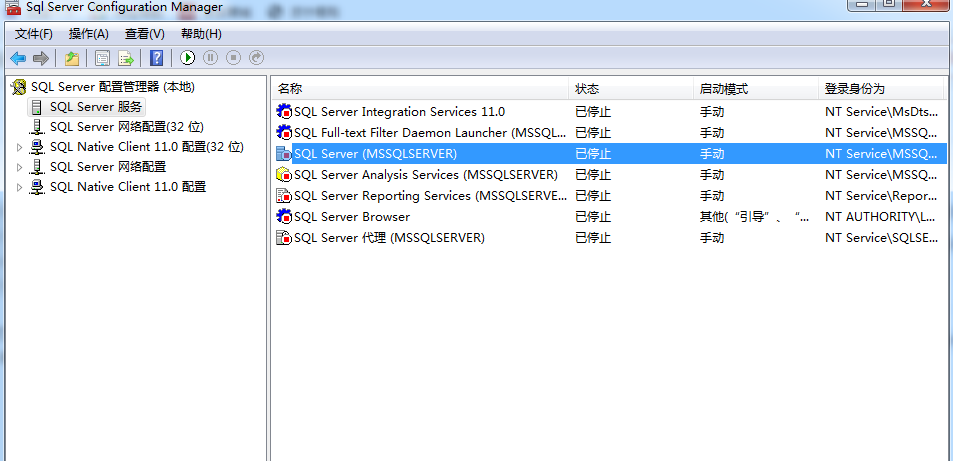Image resolution: width=953 pixels, height=461 pixels.
Task: Select SQL Server 网络配置(32 位) node
Action: (126, 127)
